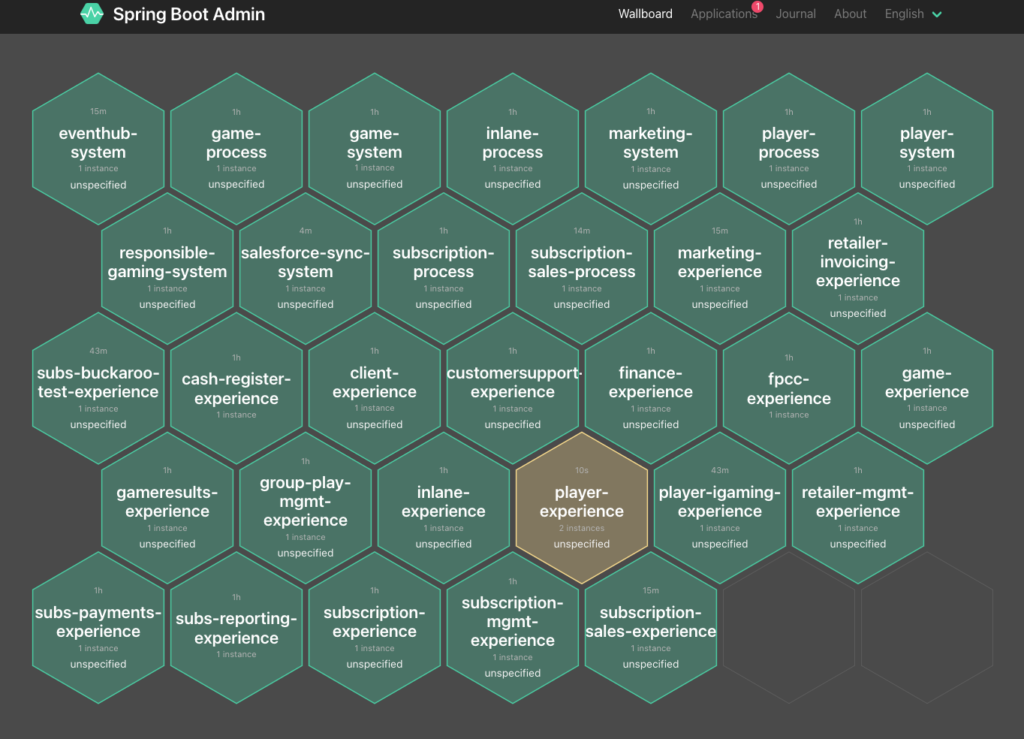Screen dimensions: 1024x739
Task: Select the highlighted player-experience hexagon
Action: point(581,508)
